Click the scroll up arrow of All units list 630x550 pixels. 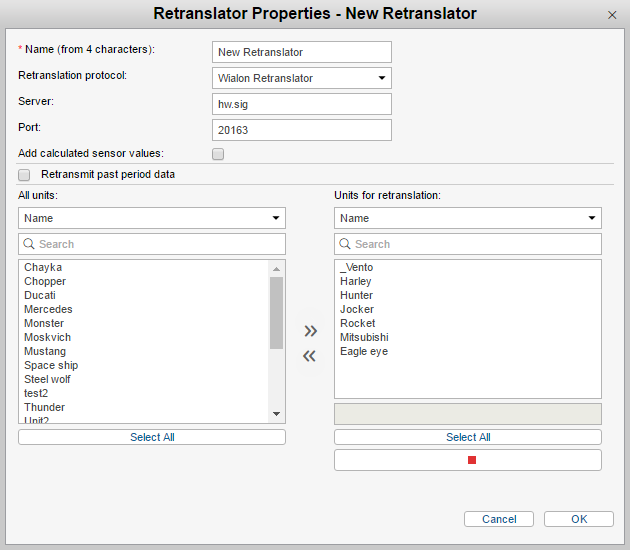point(276,269)
